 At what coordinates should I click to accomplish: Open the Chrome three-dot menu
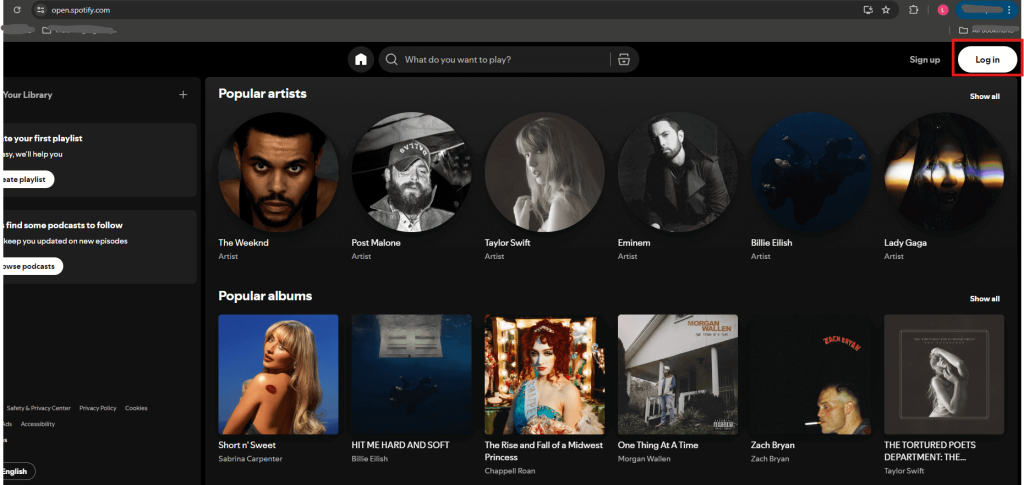[x=1008, y=10]
